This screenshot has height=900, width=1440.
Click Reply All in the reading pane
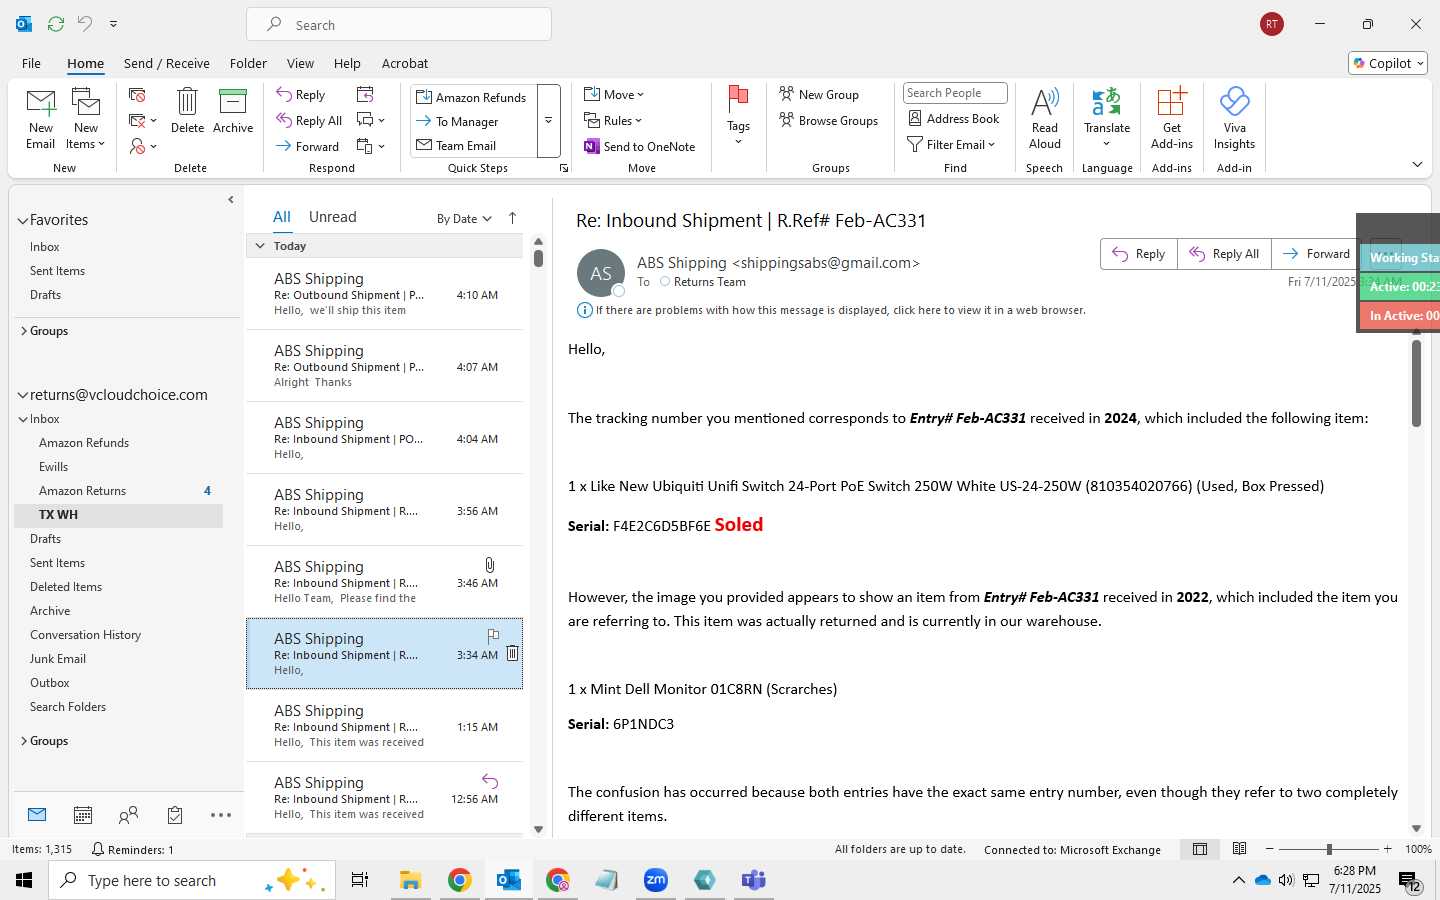[1224, 254]
